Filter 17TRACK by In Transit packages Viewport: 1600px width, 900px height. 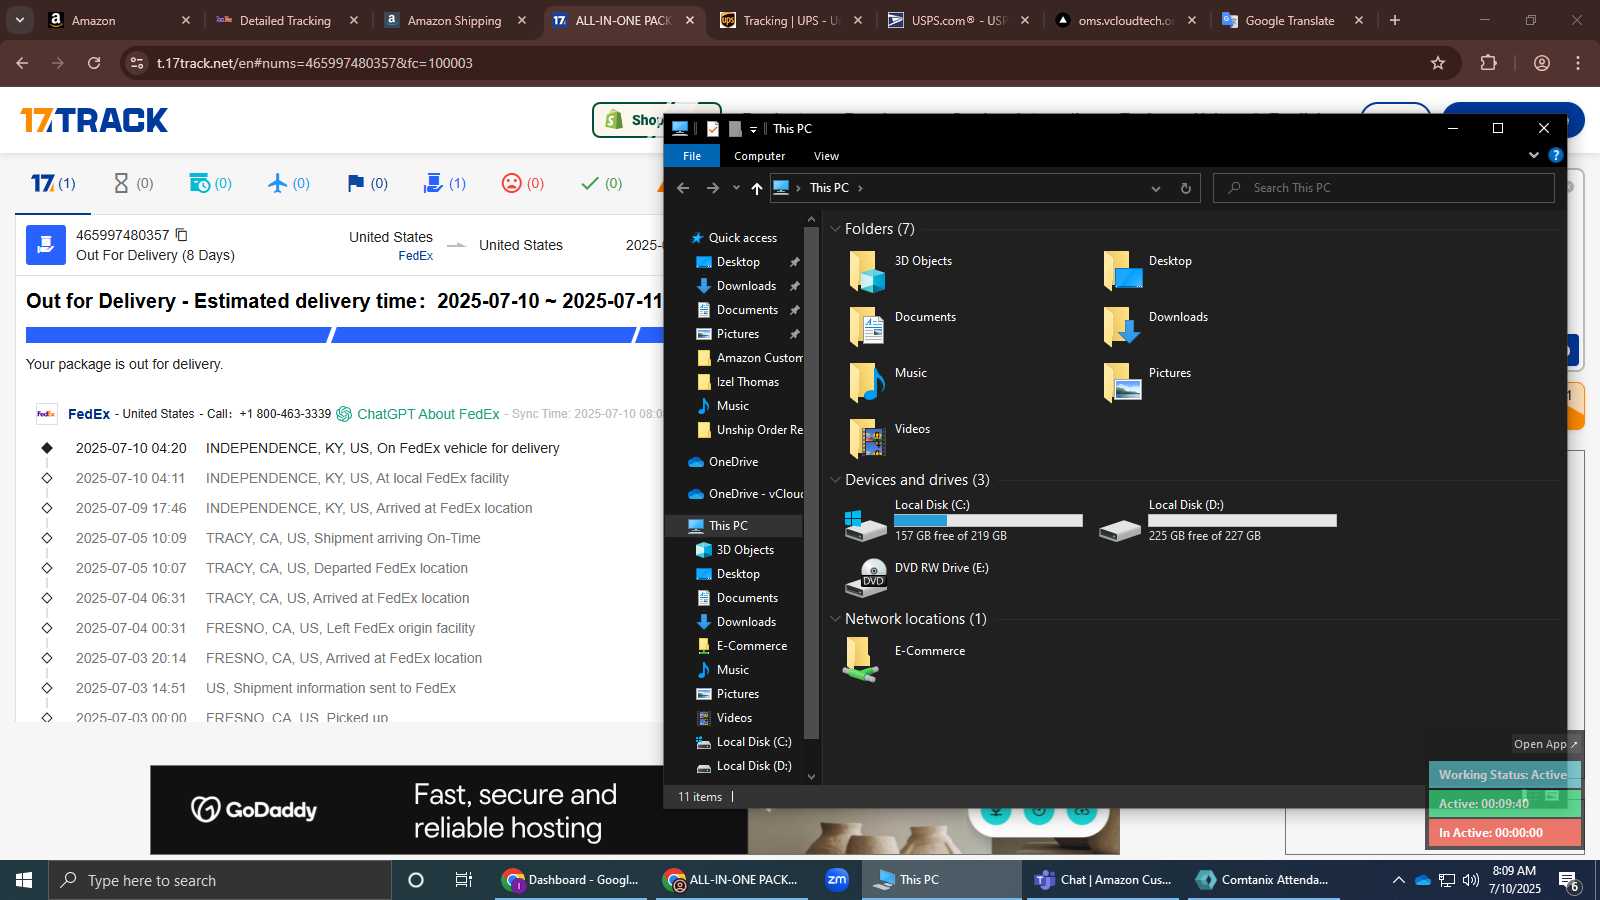(290, 183)
